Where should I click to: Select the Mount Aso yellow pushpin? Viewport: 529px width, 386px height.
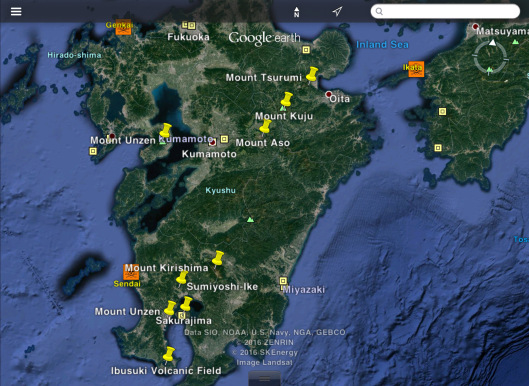point(265,127)
